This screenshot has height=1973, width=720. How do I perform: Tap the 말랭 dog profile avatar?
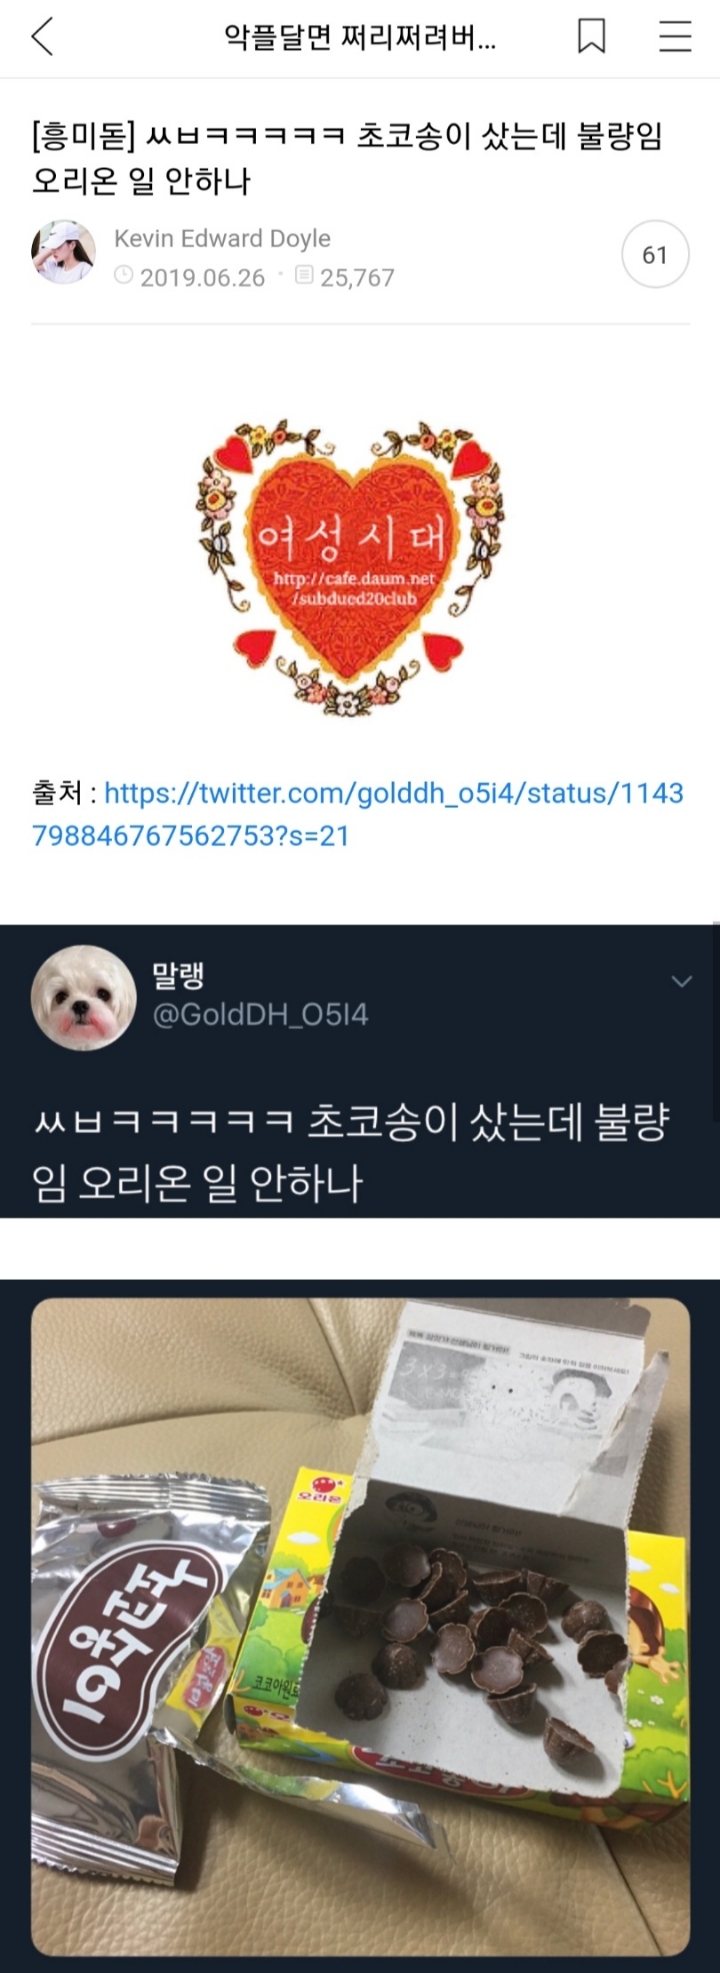pyautogui.click(x=83, y=997)
